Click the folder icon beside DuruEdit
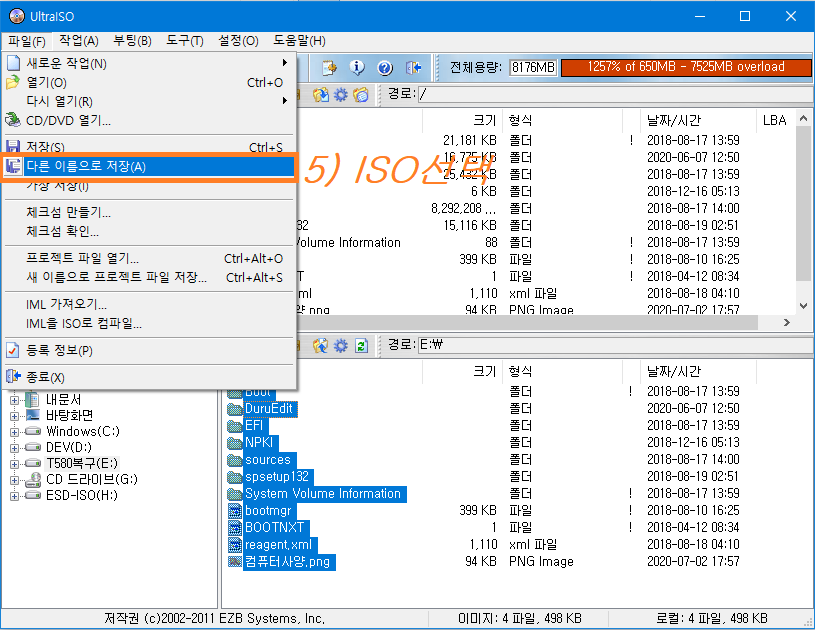Screen dimensions: 815x630 pos(235,409)
